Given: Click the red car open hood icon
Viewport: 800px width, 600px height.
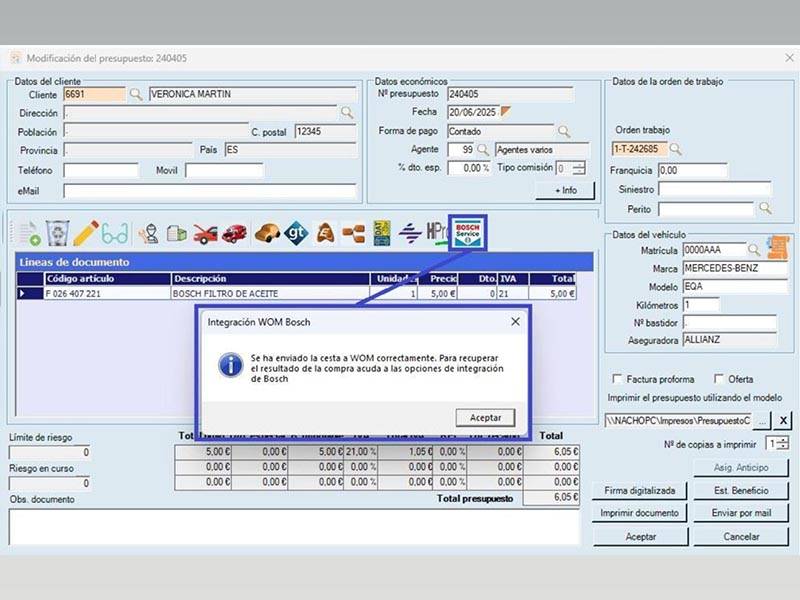Looking at the screenshot, I should [205, 234].
